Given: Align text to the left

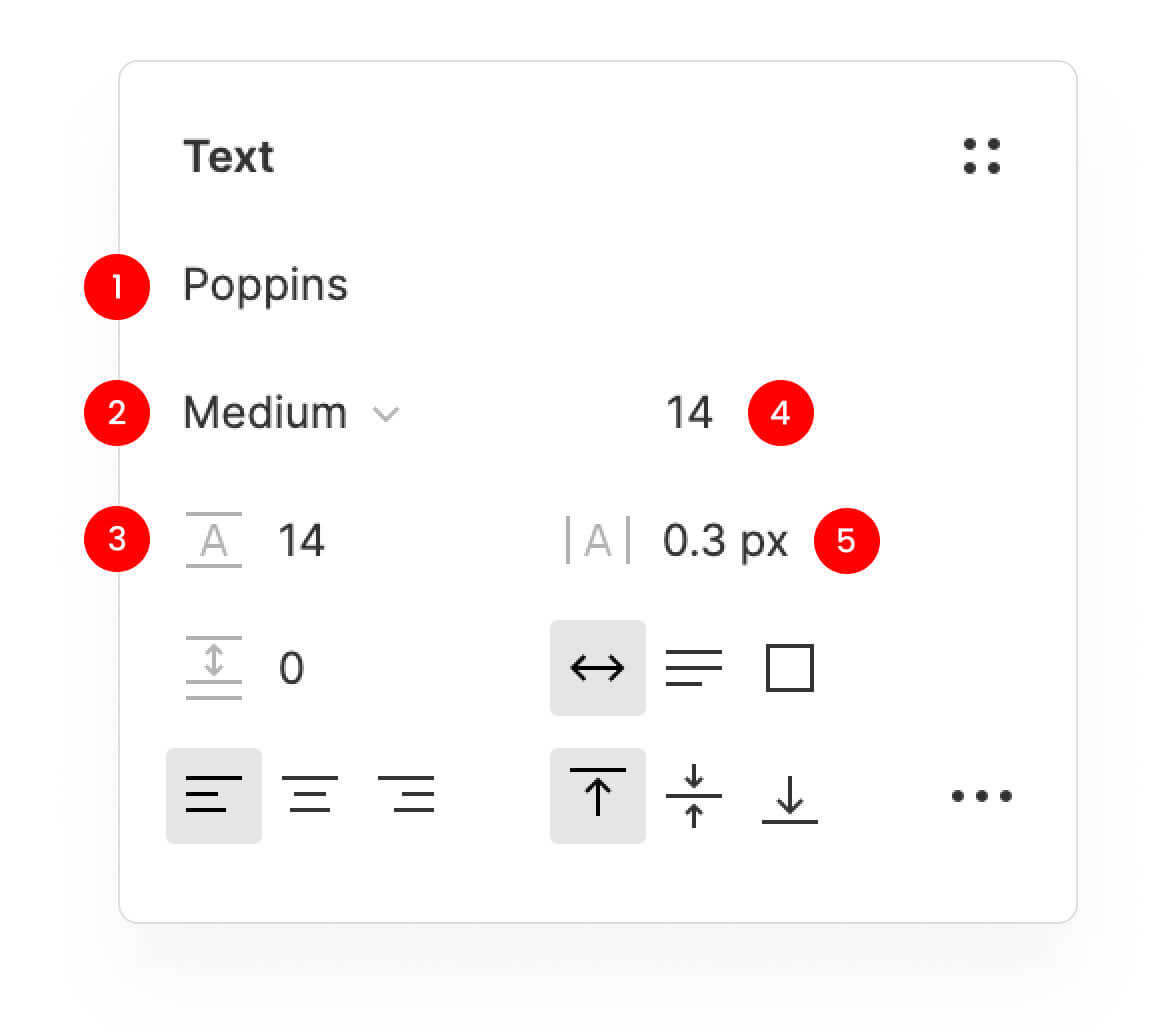Looking at the screenshot, I should tap(214, 796).
